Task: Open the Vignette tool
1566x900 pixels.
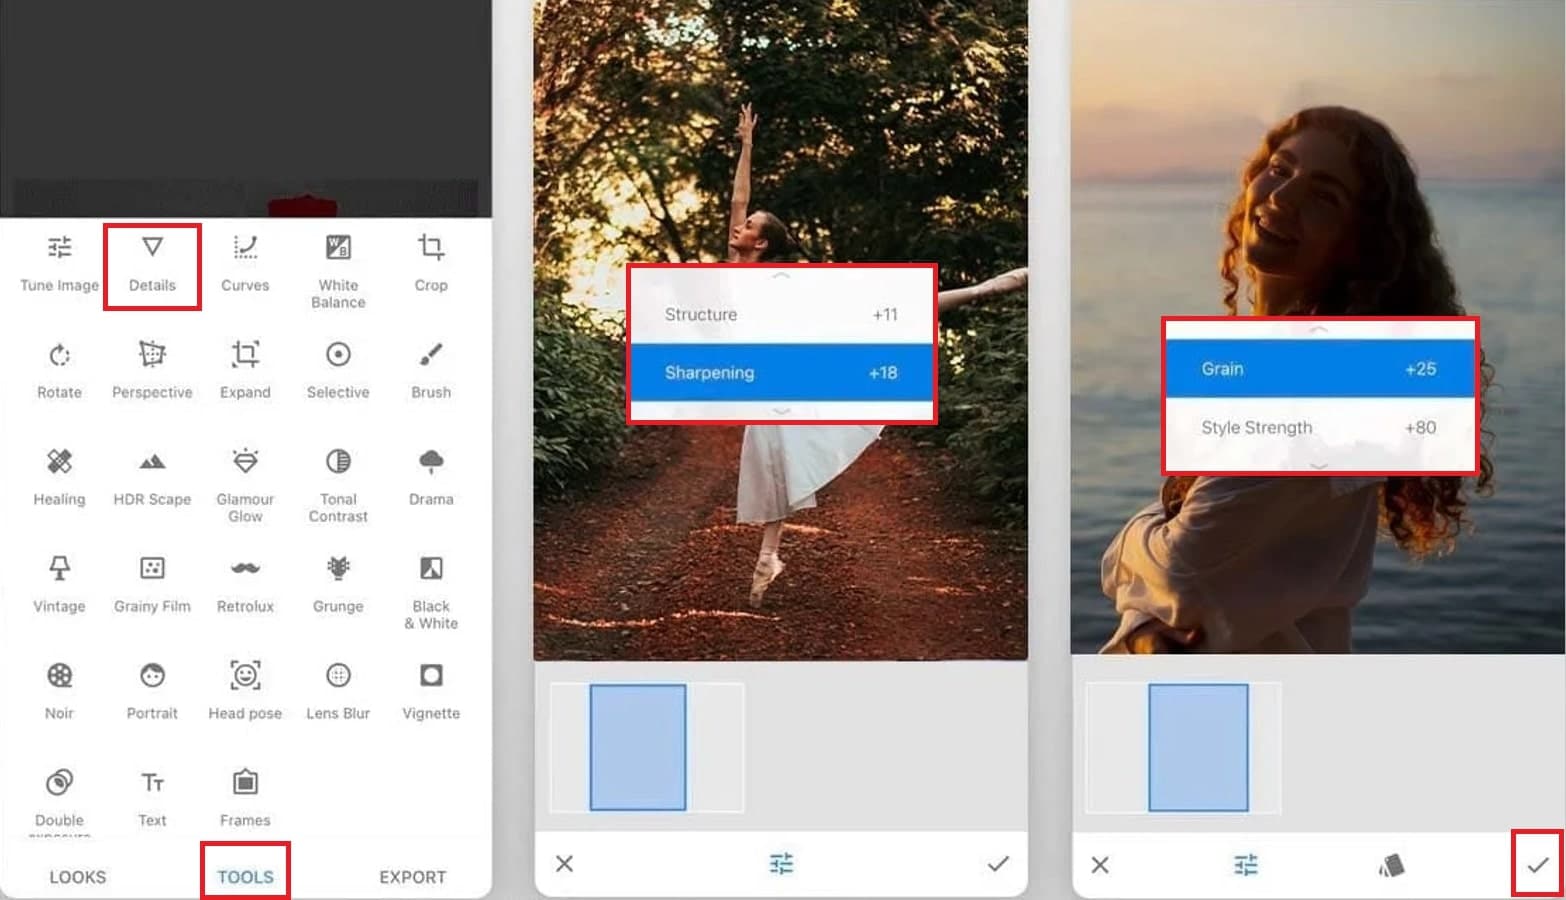Action: (x=431, y=691)
